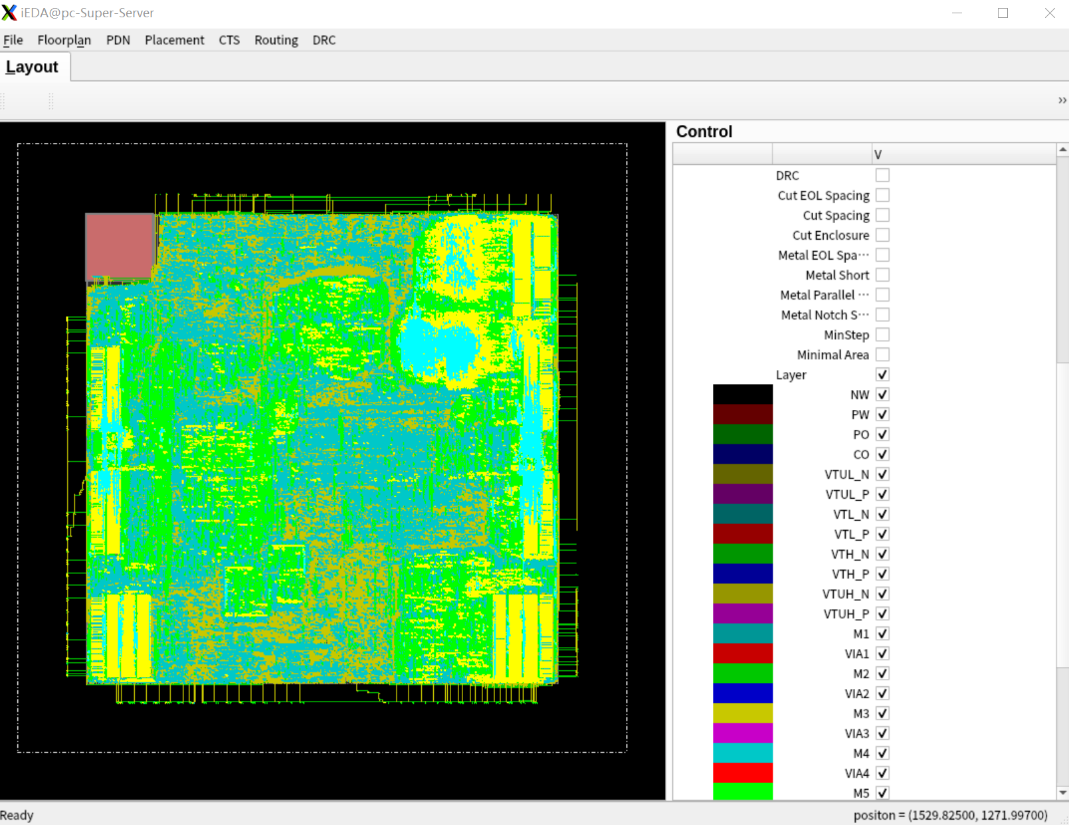Click the V column header

point(964,155)
